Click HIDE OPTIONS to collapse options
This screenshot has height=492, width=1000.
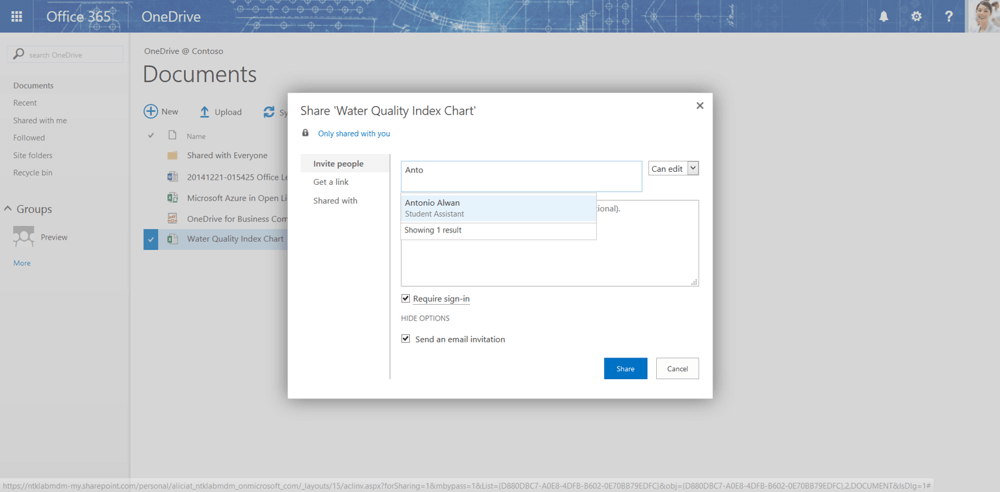pos(425,318)
